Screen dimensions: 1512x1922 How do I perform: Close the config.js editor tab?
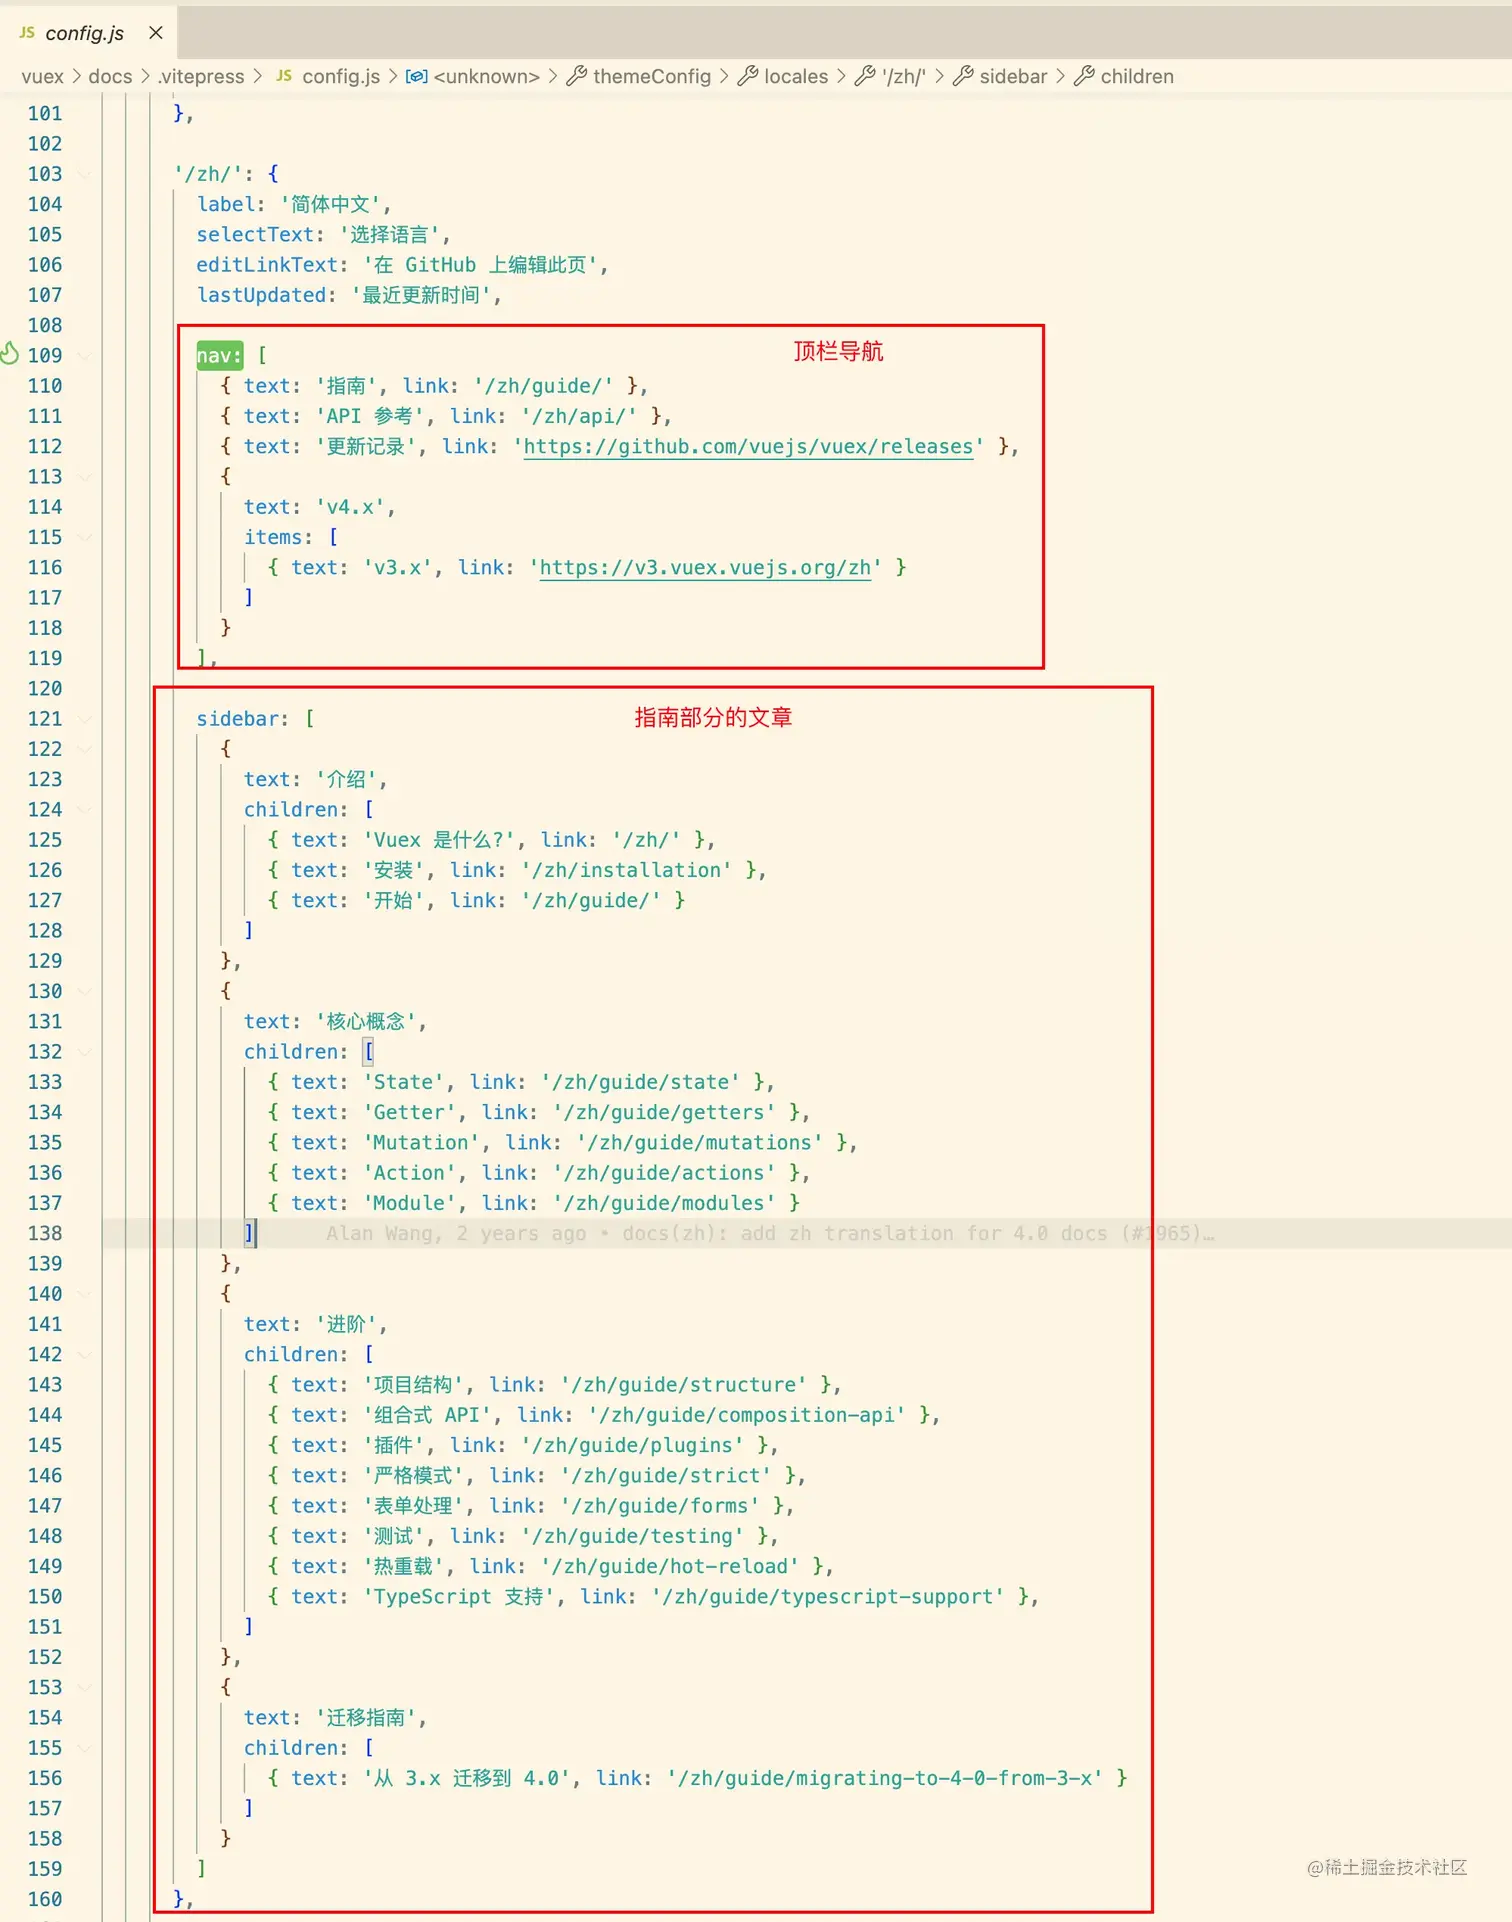(x=156, y=33)
